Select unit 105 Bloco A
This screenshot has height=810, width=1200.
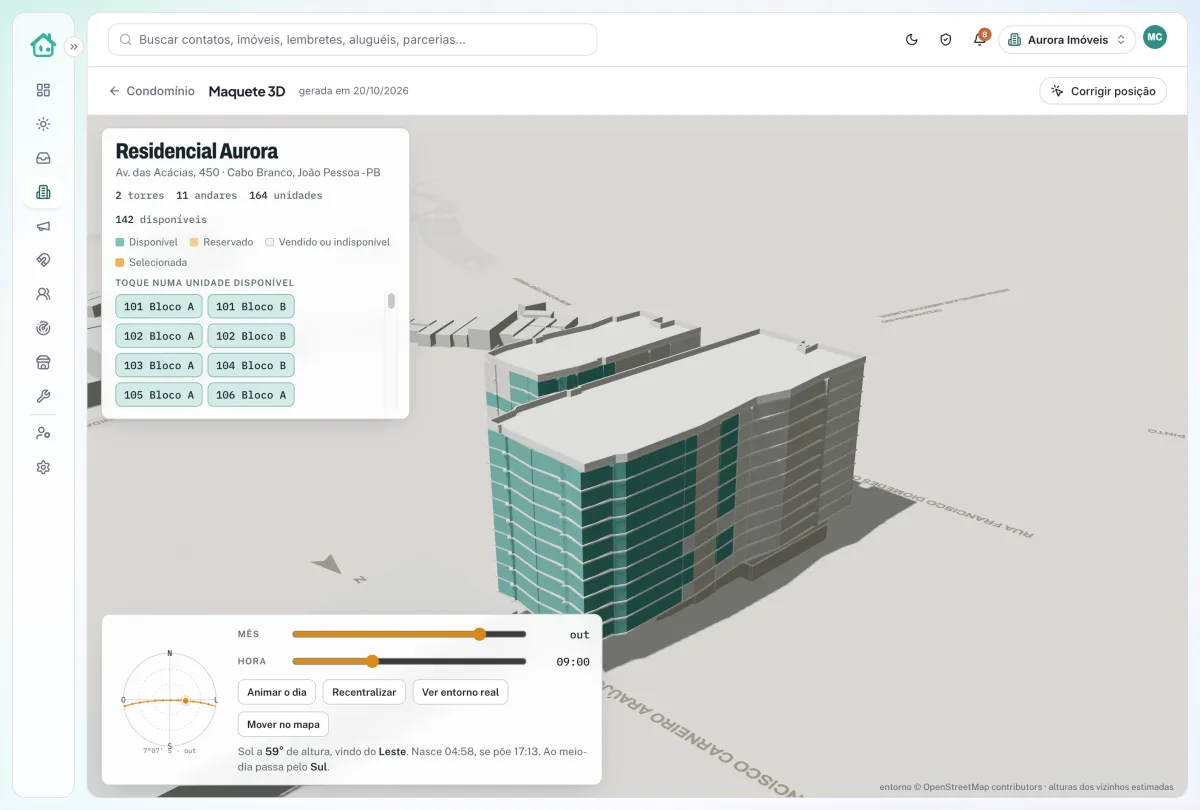pos(159,395)
